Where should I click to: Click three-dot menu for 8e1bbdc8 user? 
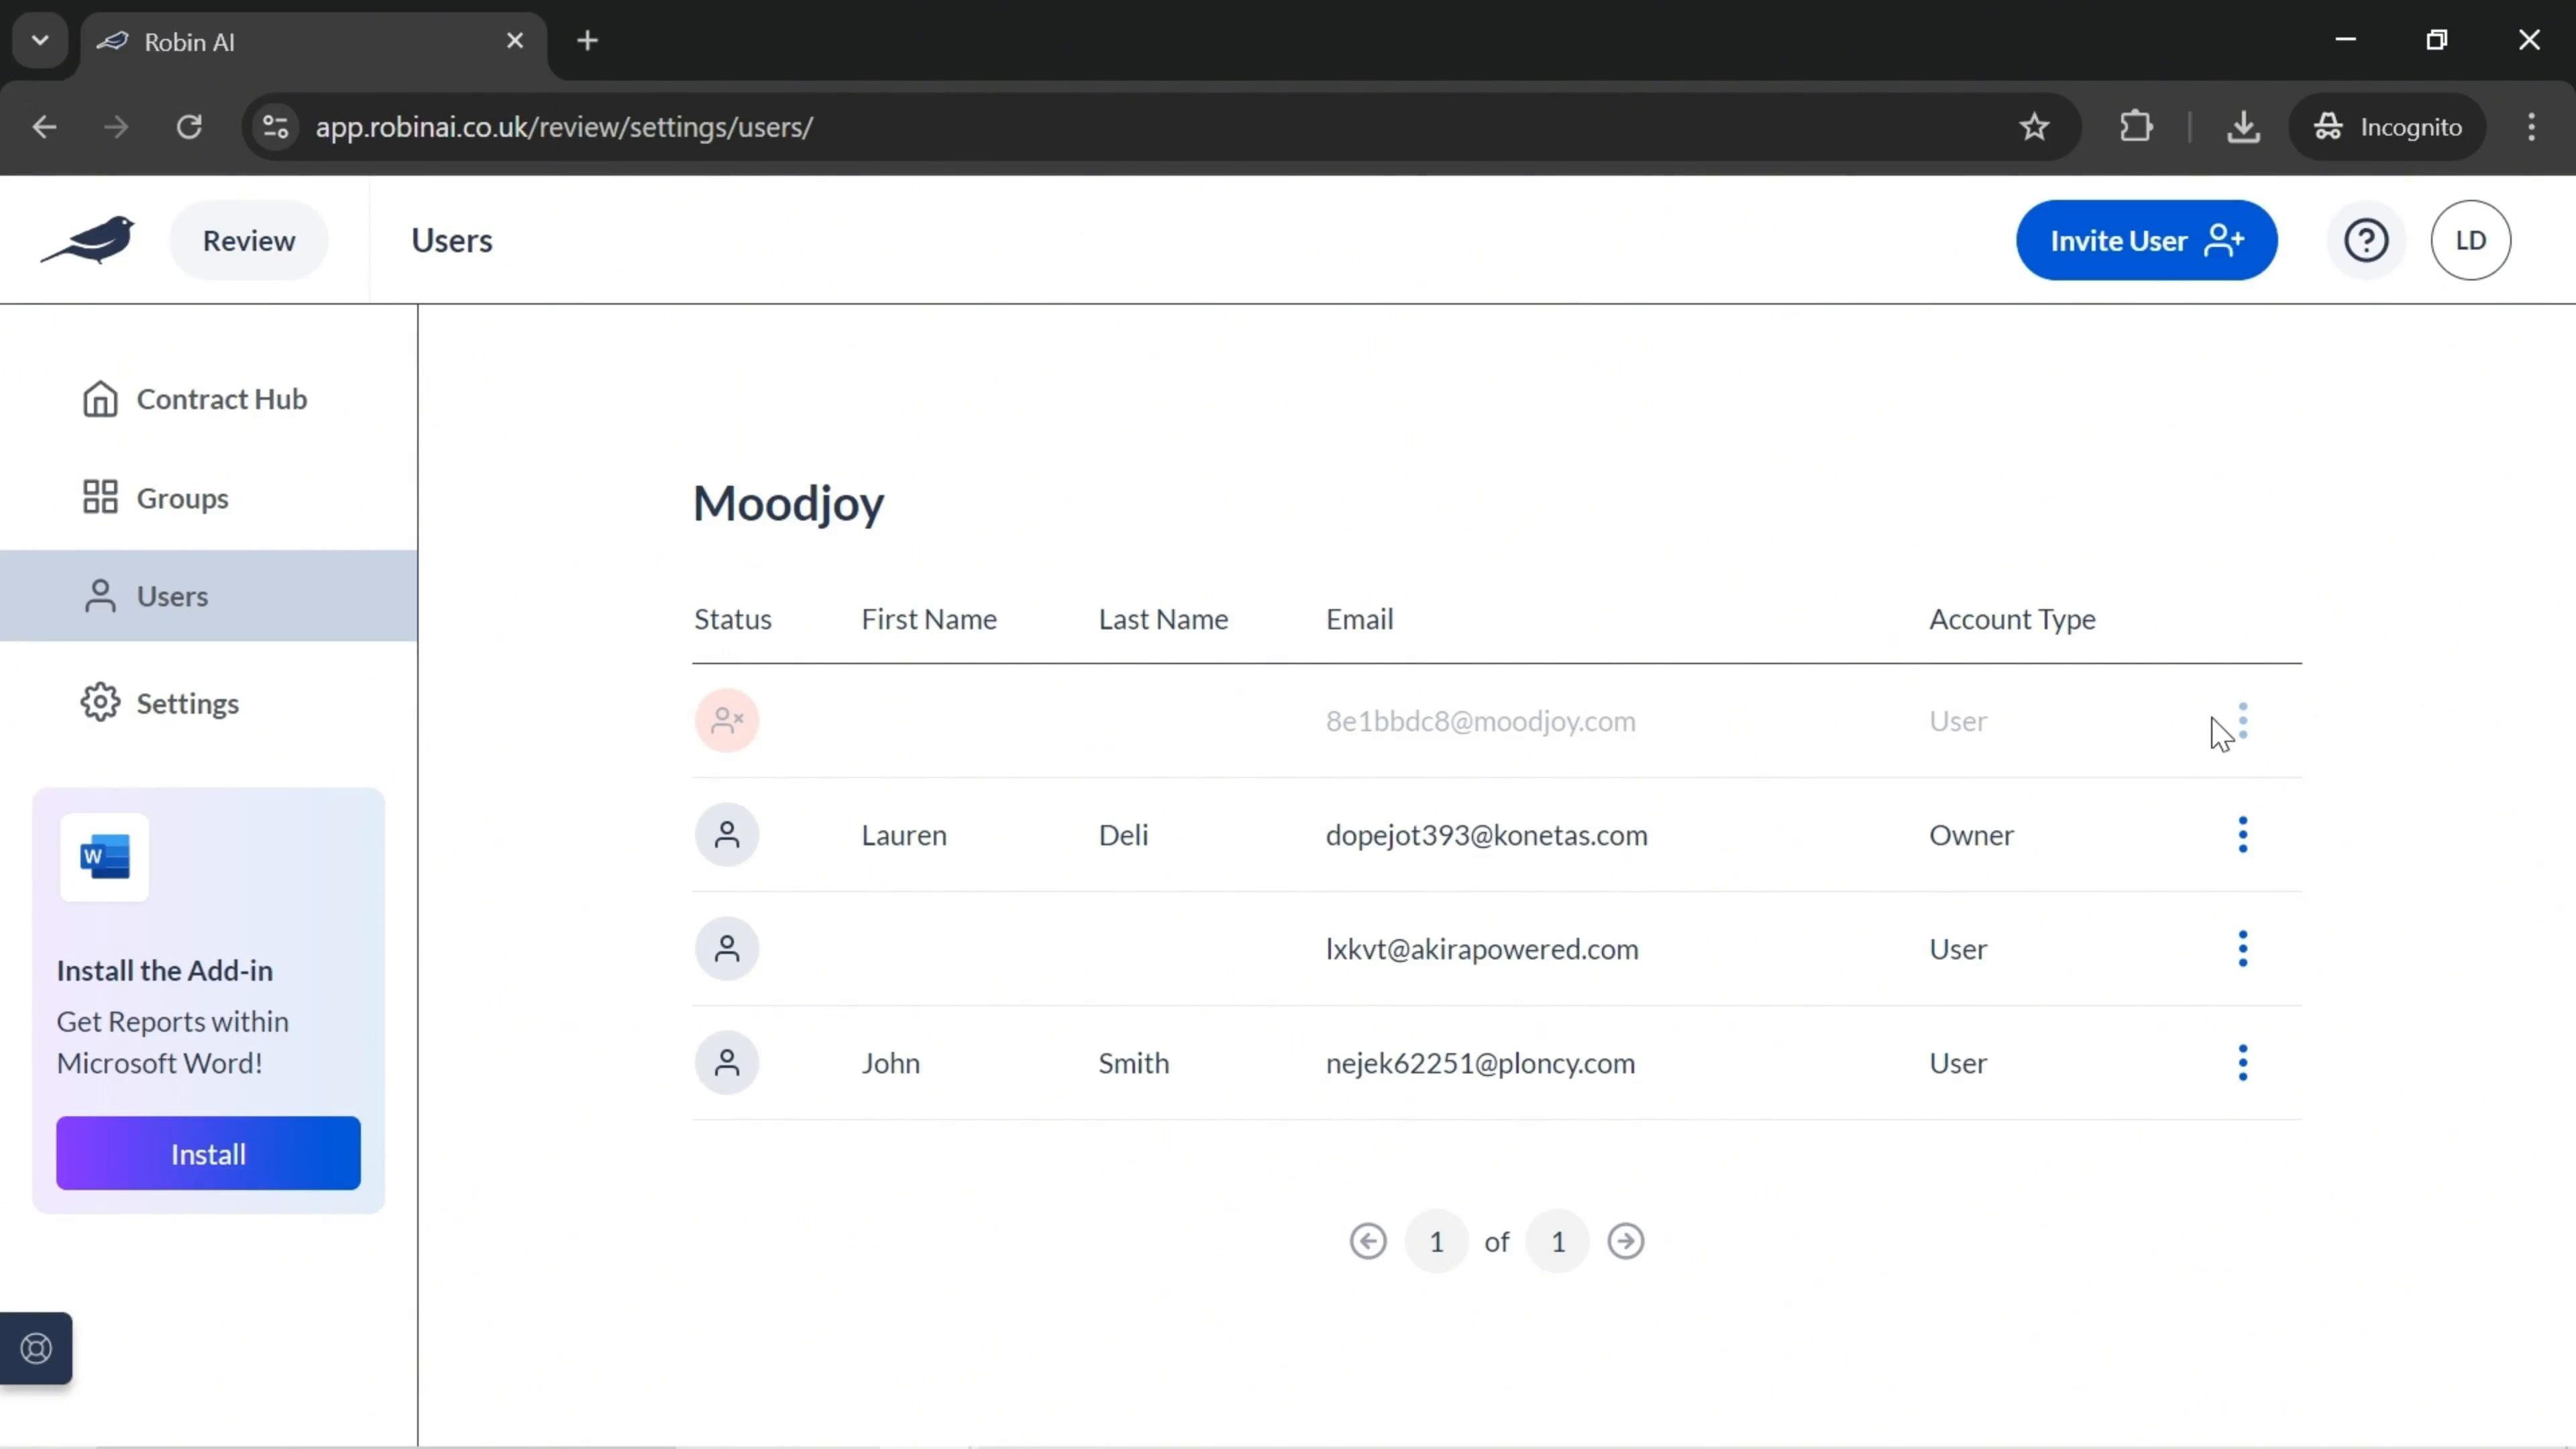coord(2243,720)
